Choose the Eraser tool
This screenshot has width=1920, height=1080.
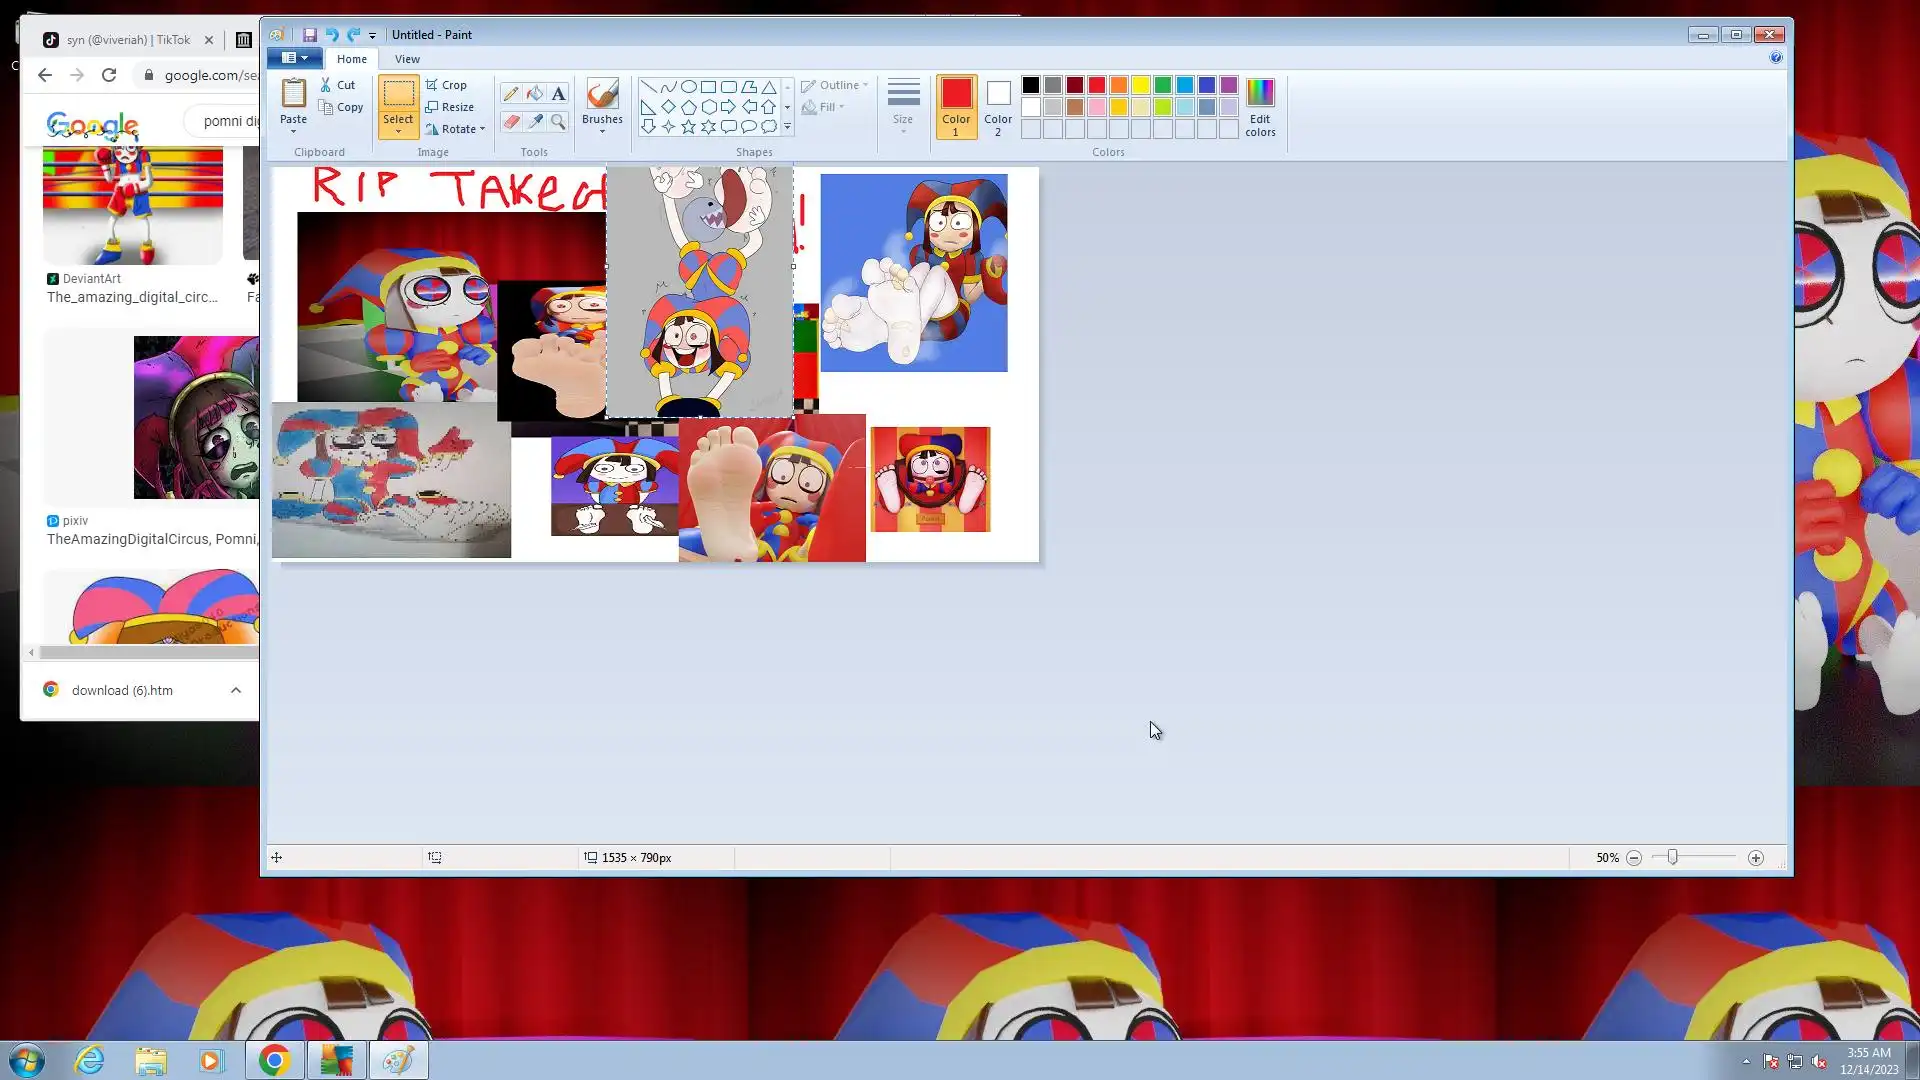click(511, 122)
